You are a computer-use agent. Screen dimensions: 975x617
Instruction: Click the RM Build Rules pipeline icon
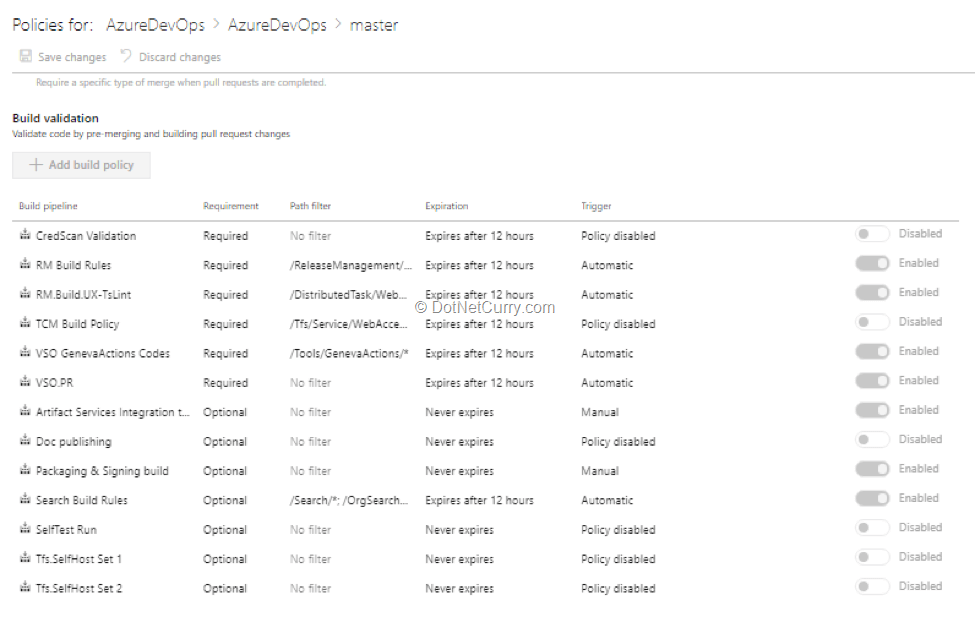pos(25,264)
